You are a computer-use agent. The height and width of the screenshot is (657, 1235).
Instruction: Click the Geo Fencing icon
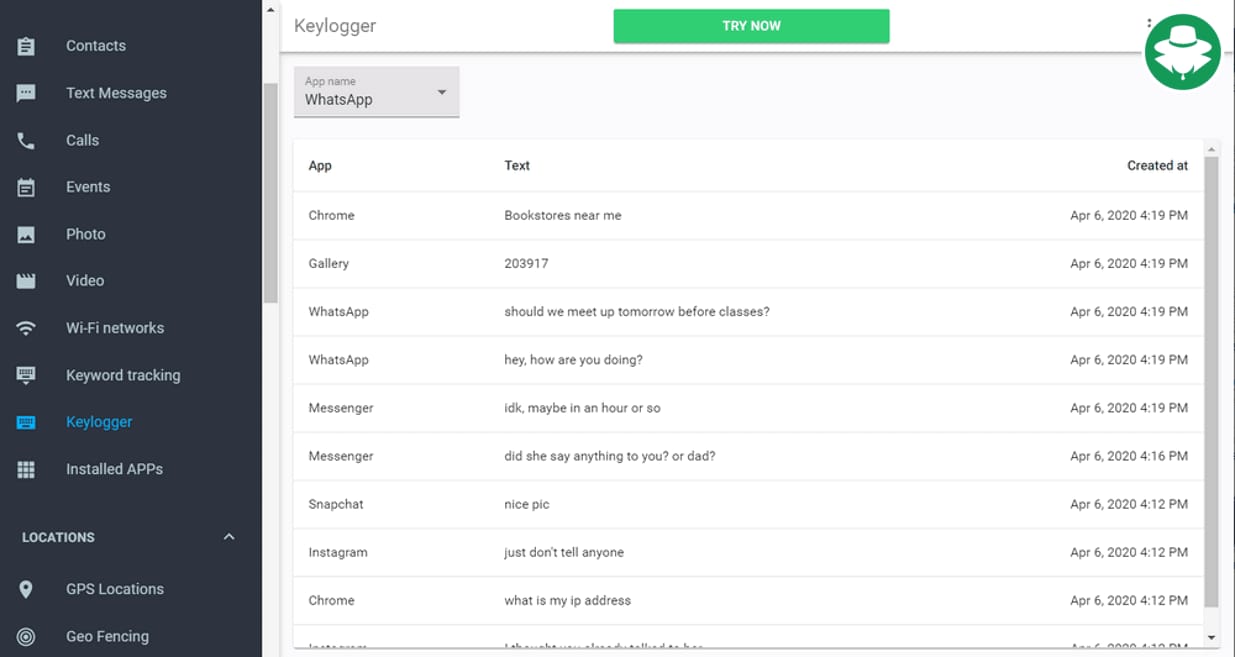coord(24,636)
